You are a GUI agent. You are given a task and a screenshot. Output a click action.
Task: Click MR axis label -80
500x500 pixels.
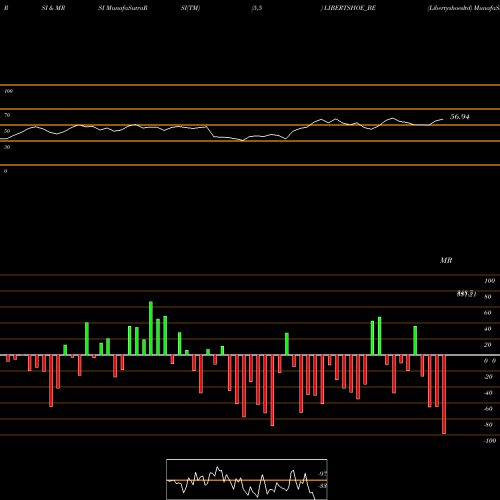pos(488,425)
